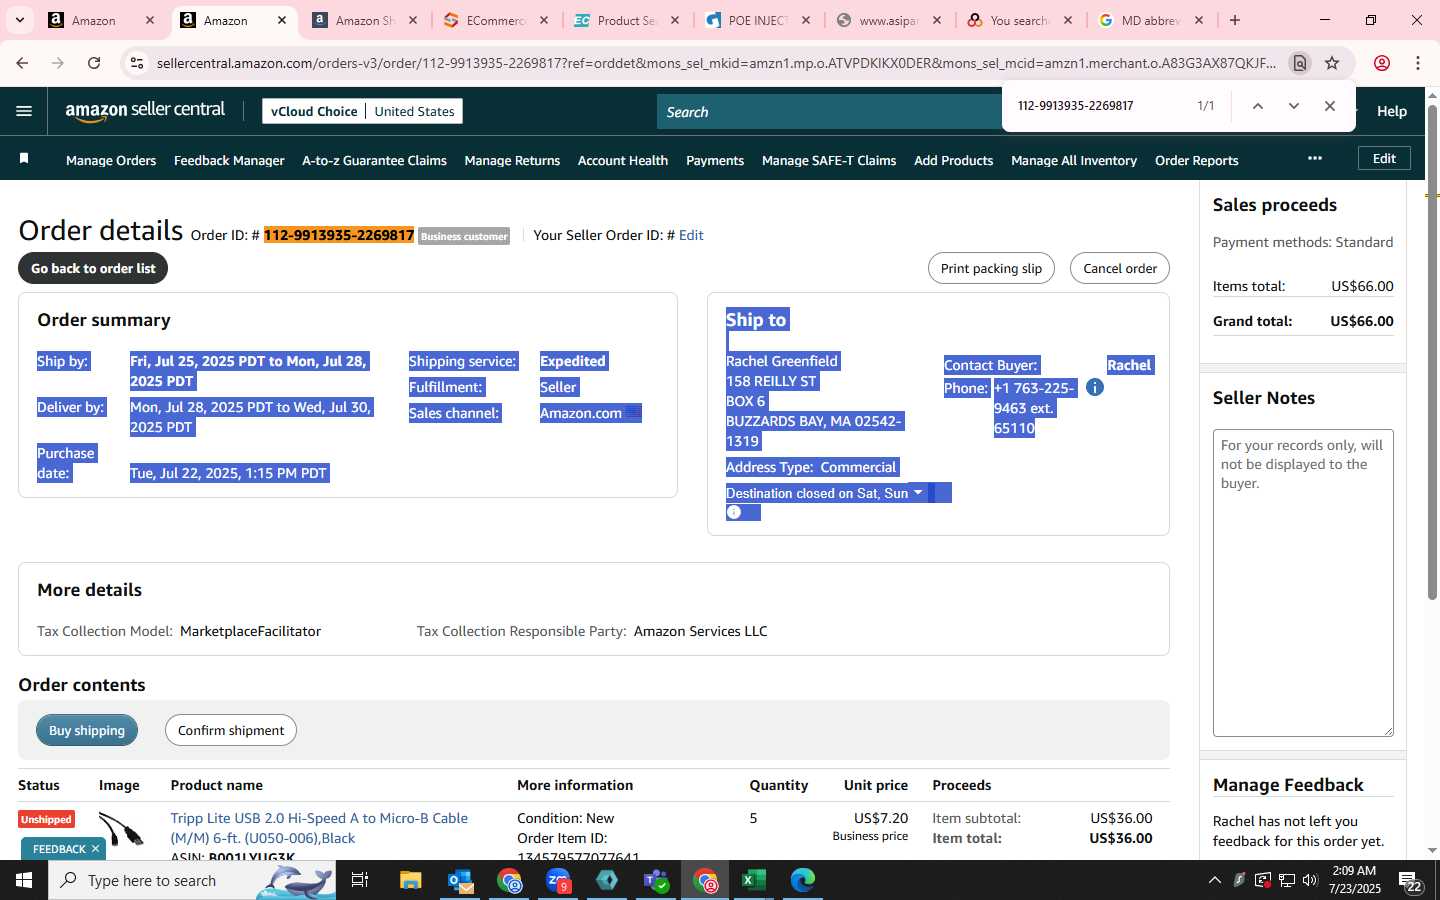Open Microsoft Edge from taskbar
The width and height of the screenshot is (1440, 900).
point(803,880)
